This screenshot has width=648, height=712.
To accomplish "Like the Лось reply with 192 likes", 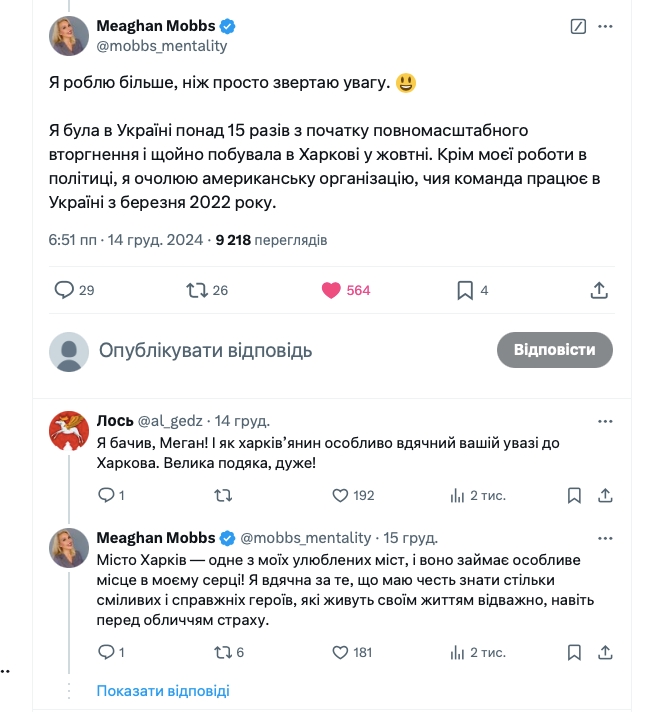I will click(x=339, y=495).
